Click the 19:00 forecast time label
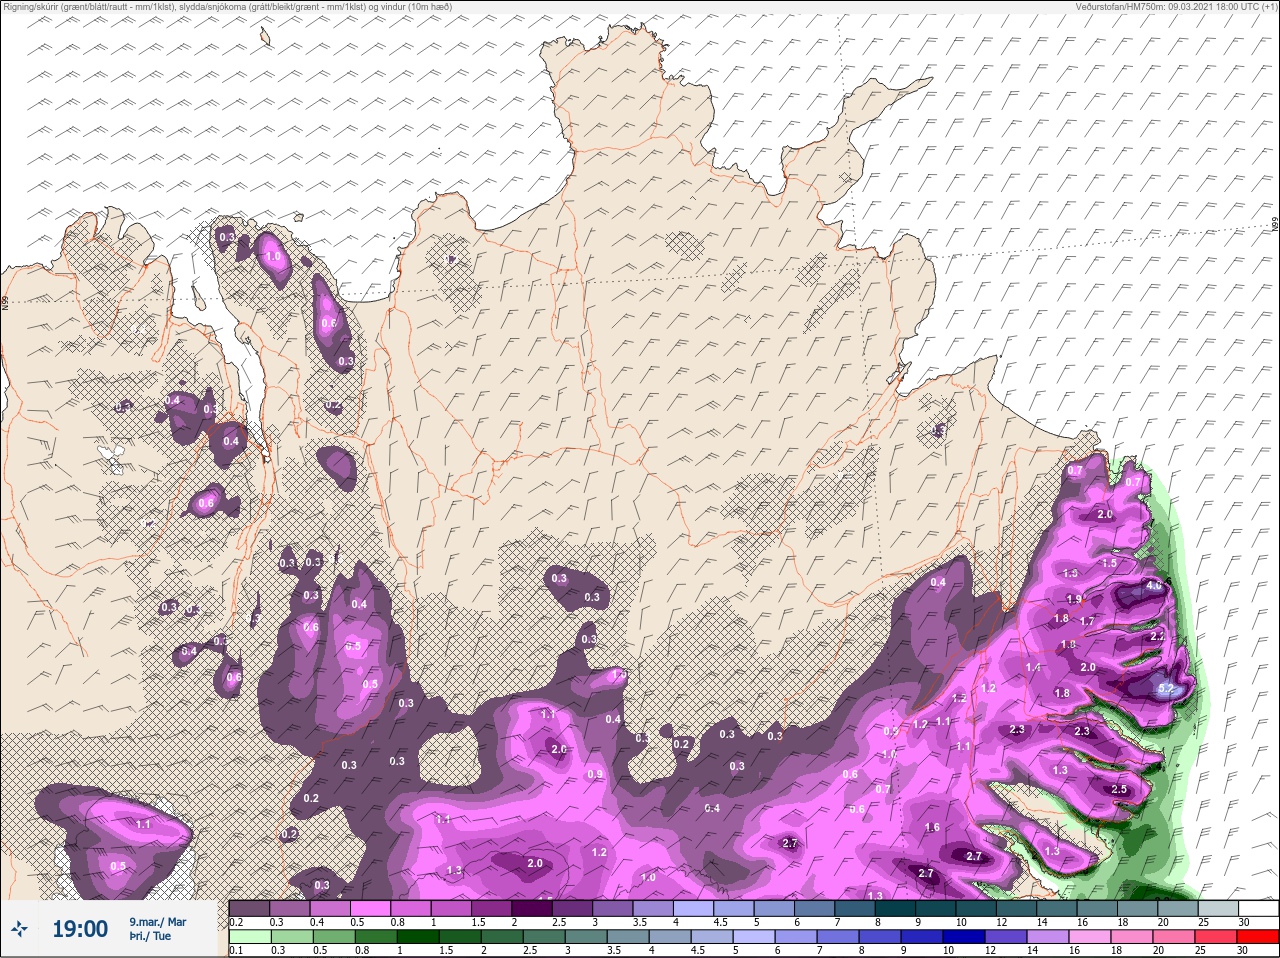This screenshot has height=958, width=1280. coord(80,930)
